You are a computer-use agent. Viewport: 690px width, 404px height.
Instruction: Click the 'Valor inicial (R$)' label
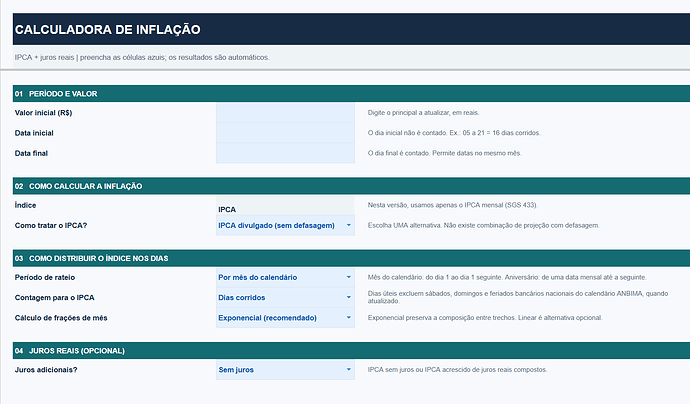pos(43,113)
